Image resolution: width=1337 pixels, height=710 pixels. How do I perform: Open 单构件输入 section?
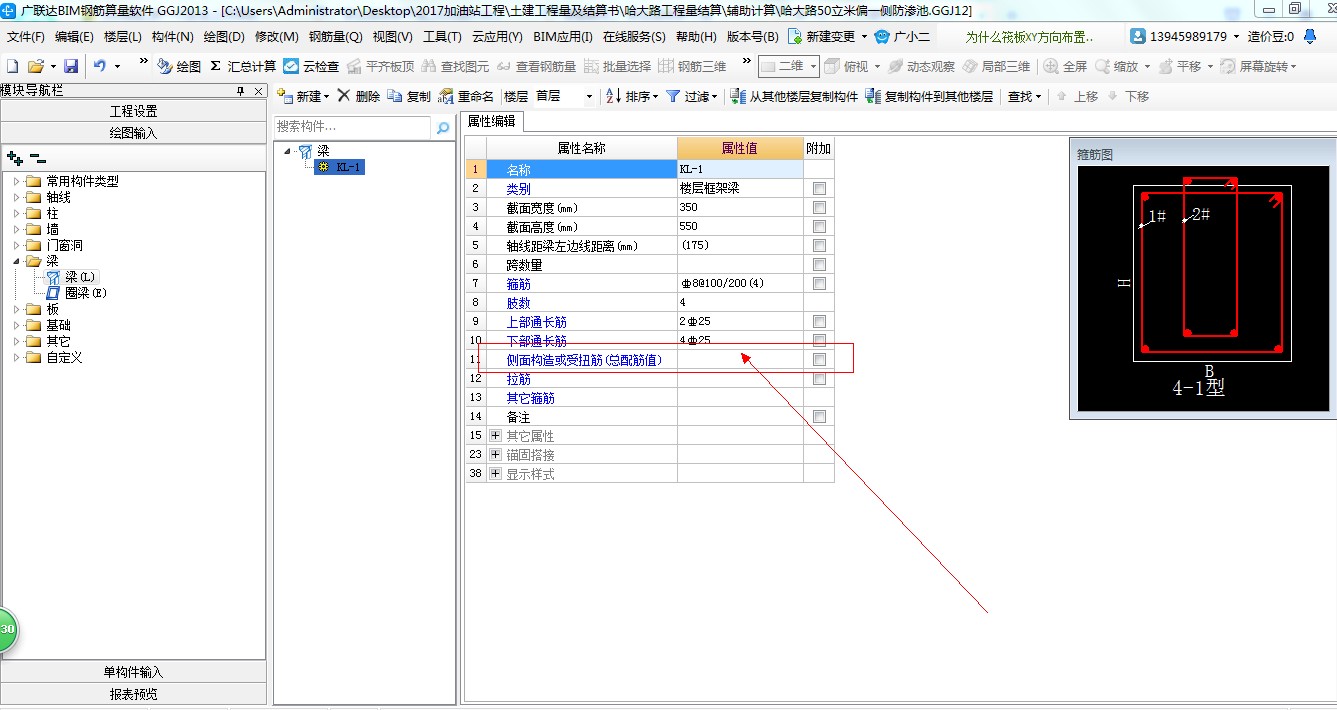point(133,672)
